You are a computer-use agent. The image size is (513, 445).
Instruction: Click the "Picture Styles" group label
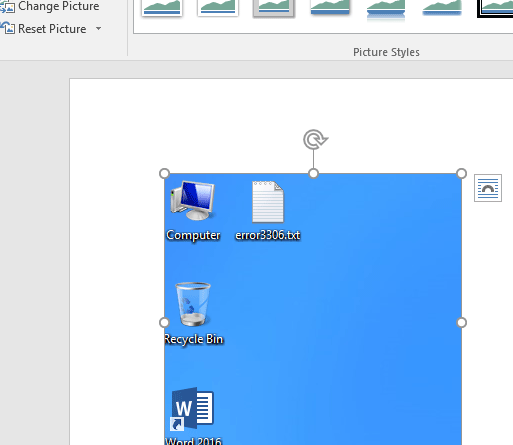click(x=386, y=52)
